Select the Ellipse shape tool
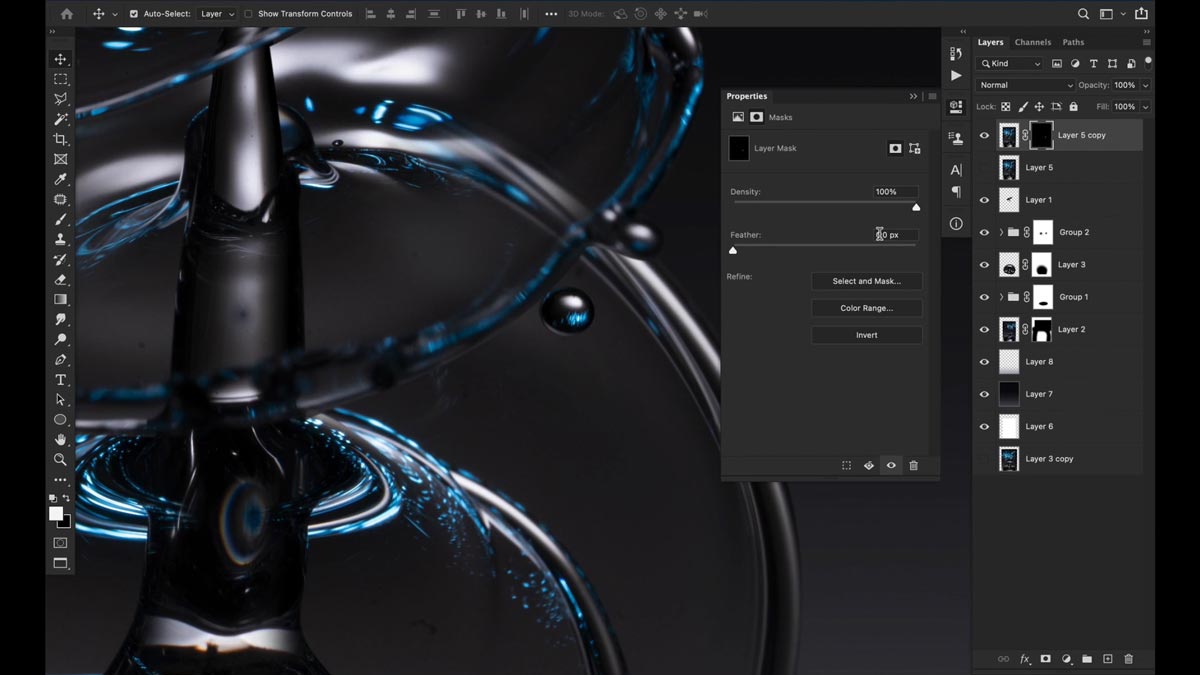 (61, 420)
